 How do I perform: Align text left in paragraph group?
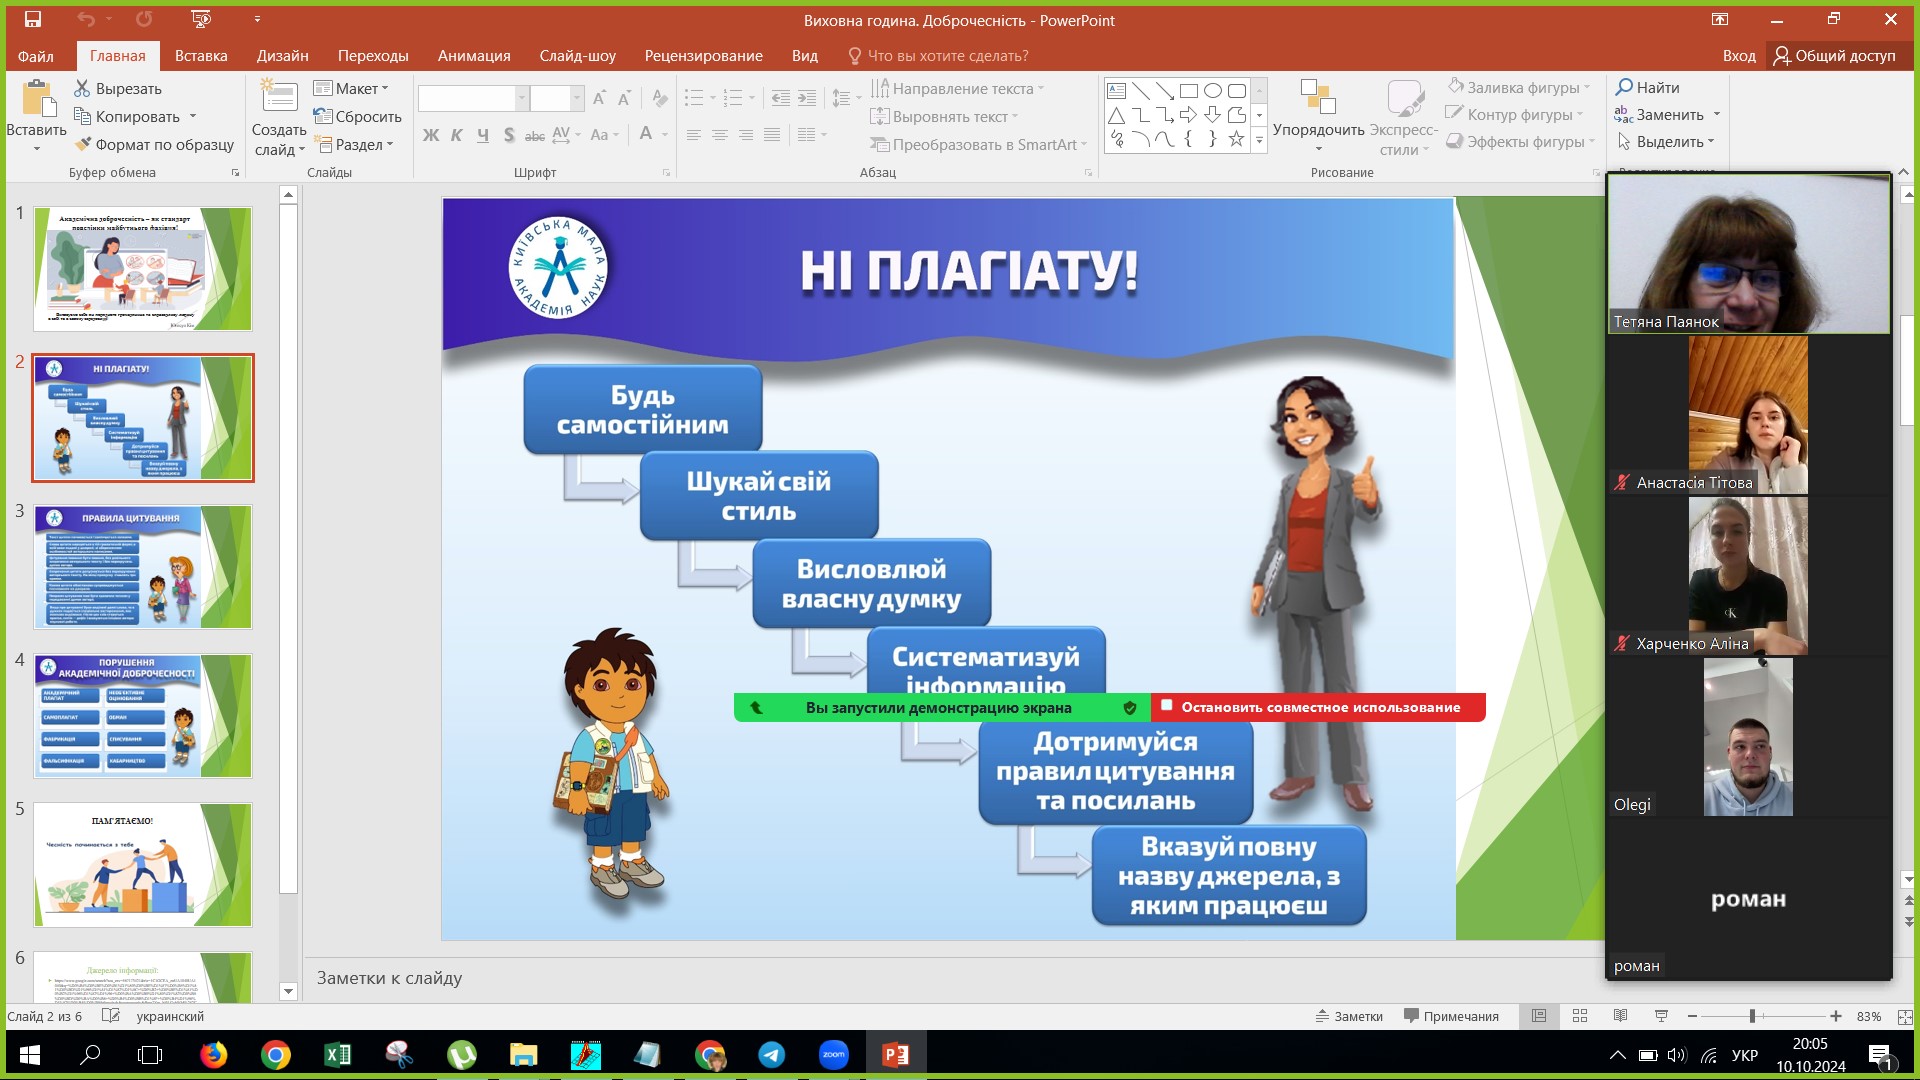(x=693, y=135)
